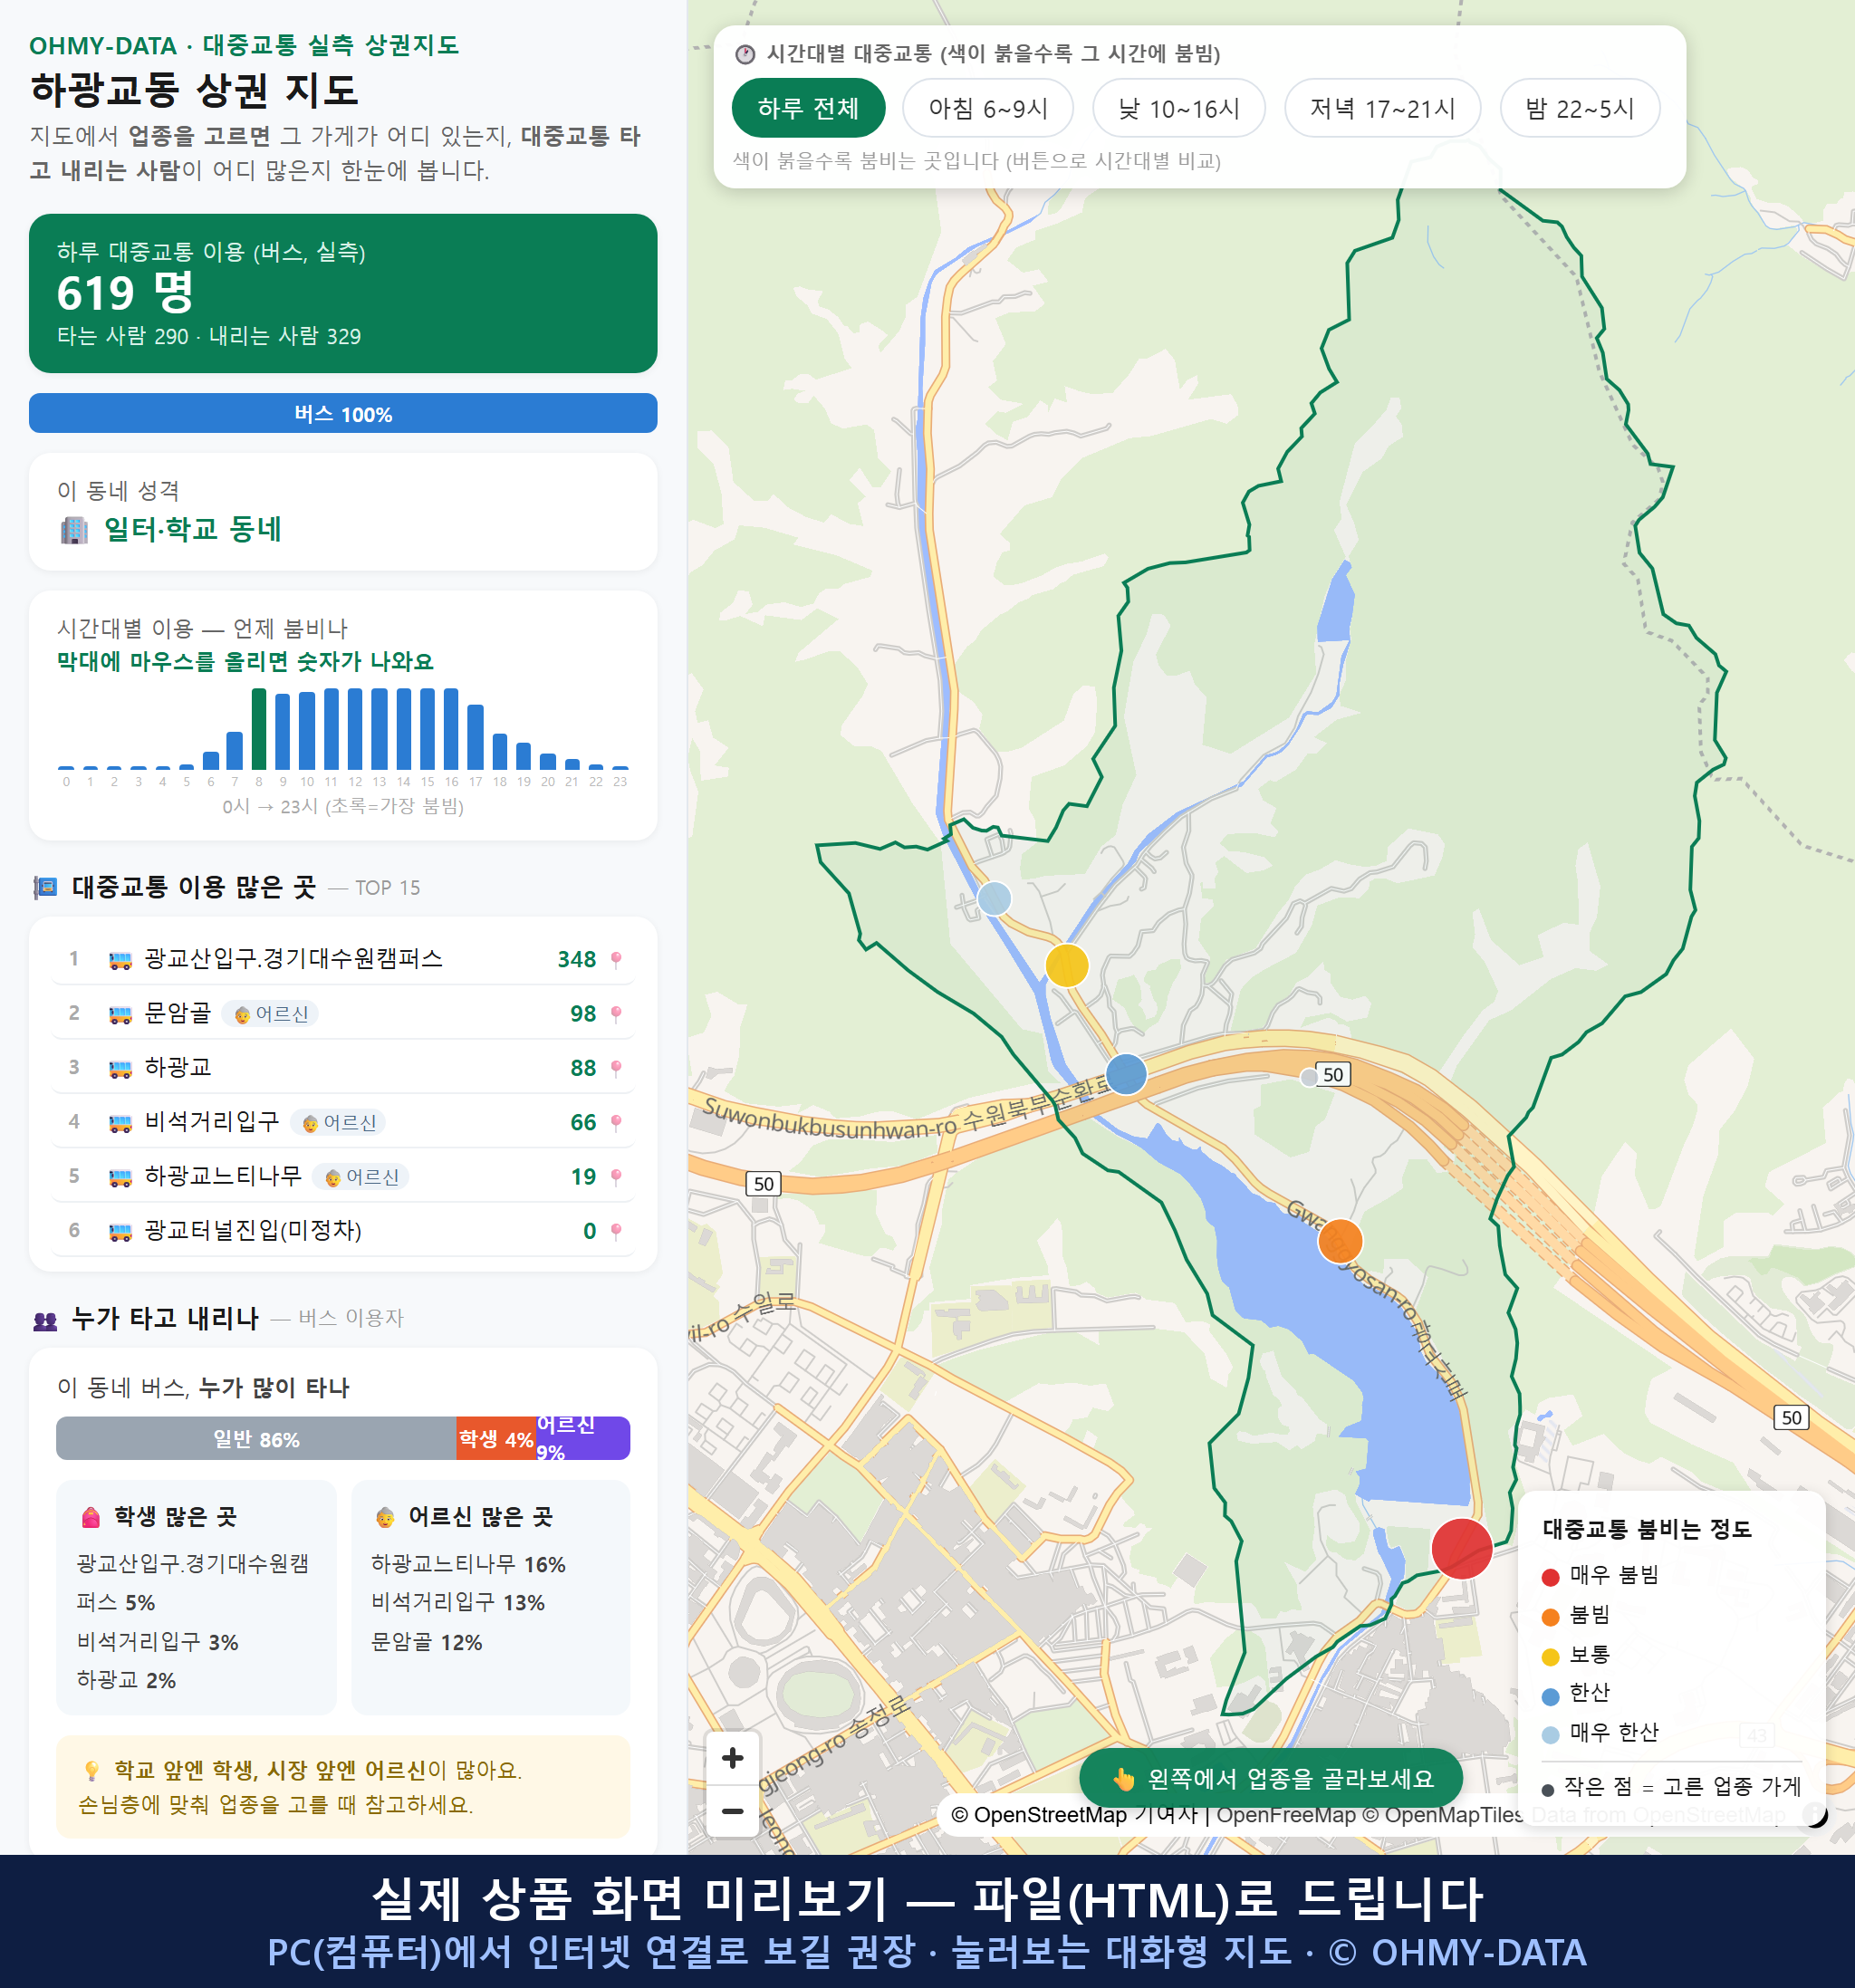The width and height of the screenshot is (1855, 1988).
Task: Click the lightbulb icon in the yellow tip box
Action: [91, 1771]
